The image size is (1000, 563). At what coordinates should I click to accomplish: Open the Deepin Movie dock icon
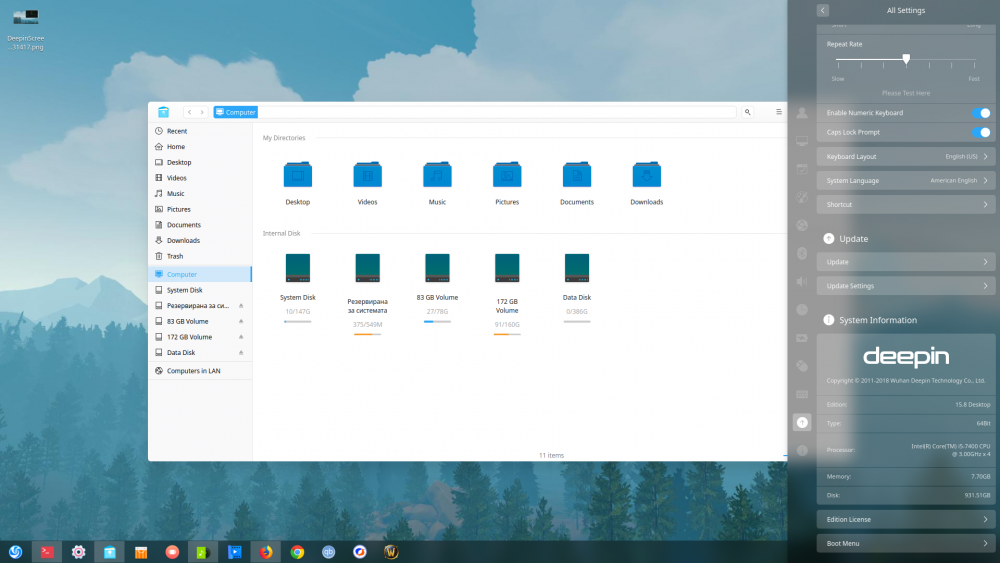point(235,552)
